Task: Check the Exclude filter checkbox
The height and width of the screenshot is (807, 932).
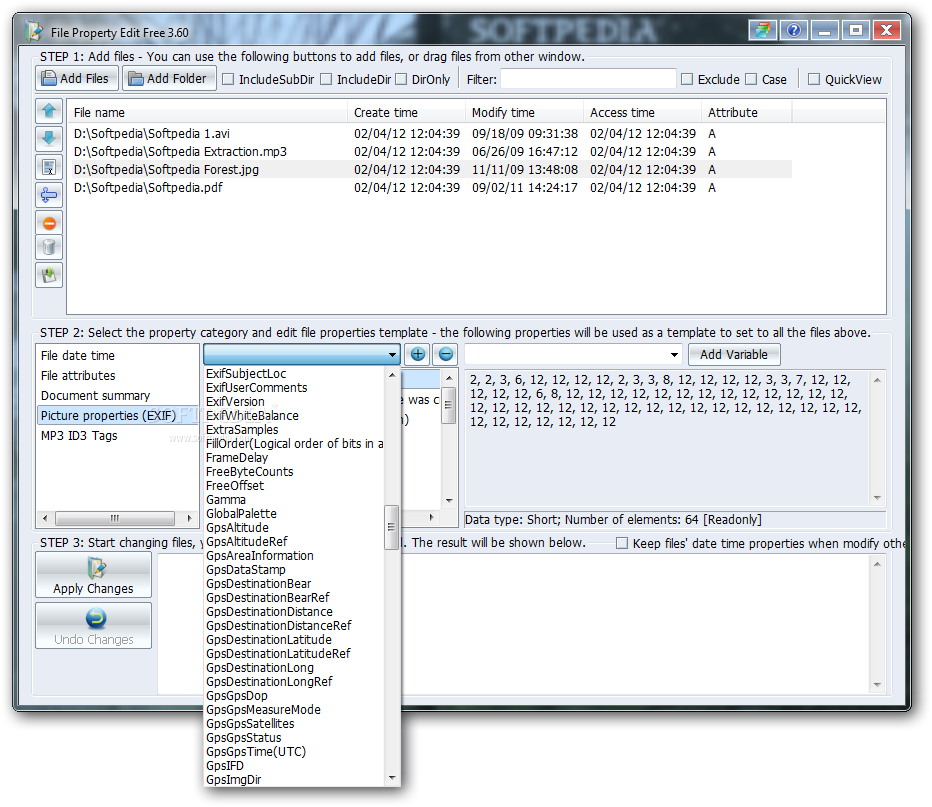Action: [687, 79]
